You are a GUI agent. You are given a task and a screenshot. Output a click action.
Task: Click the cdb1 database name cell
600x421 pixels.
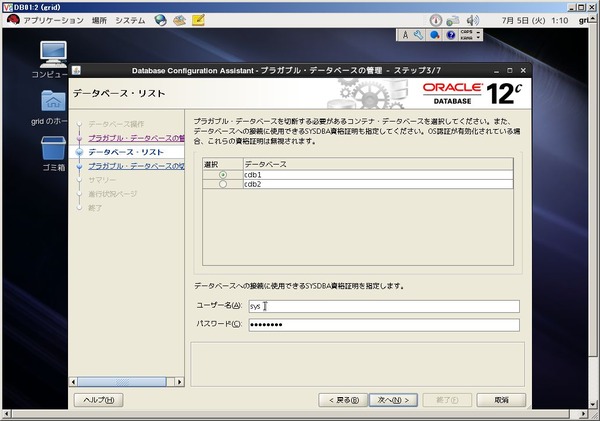[378, 175]
